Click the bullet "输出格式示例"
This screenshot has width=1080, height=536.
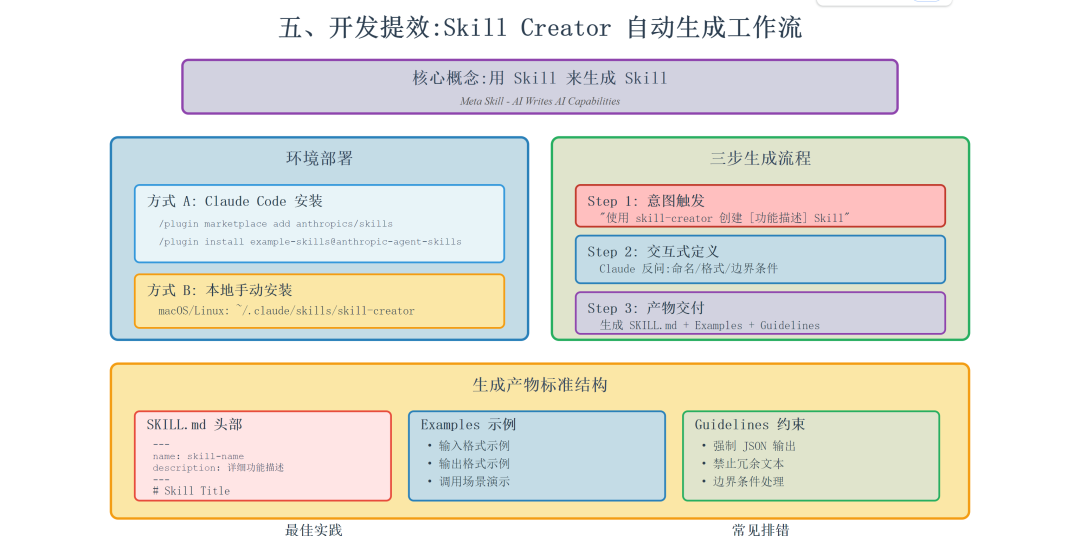[x=475, y=464]
